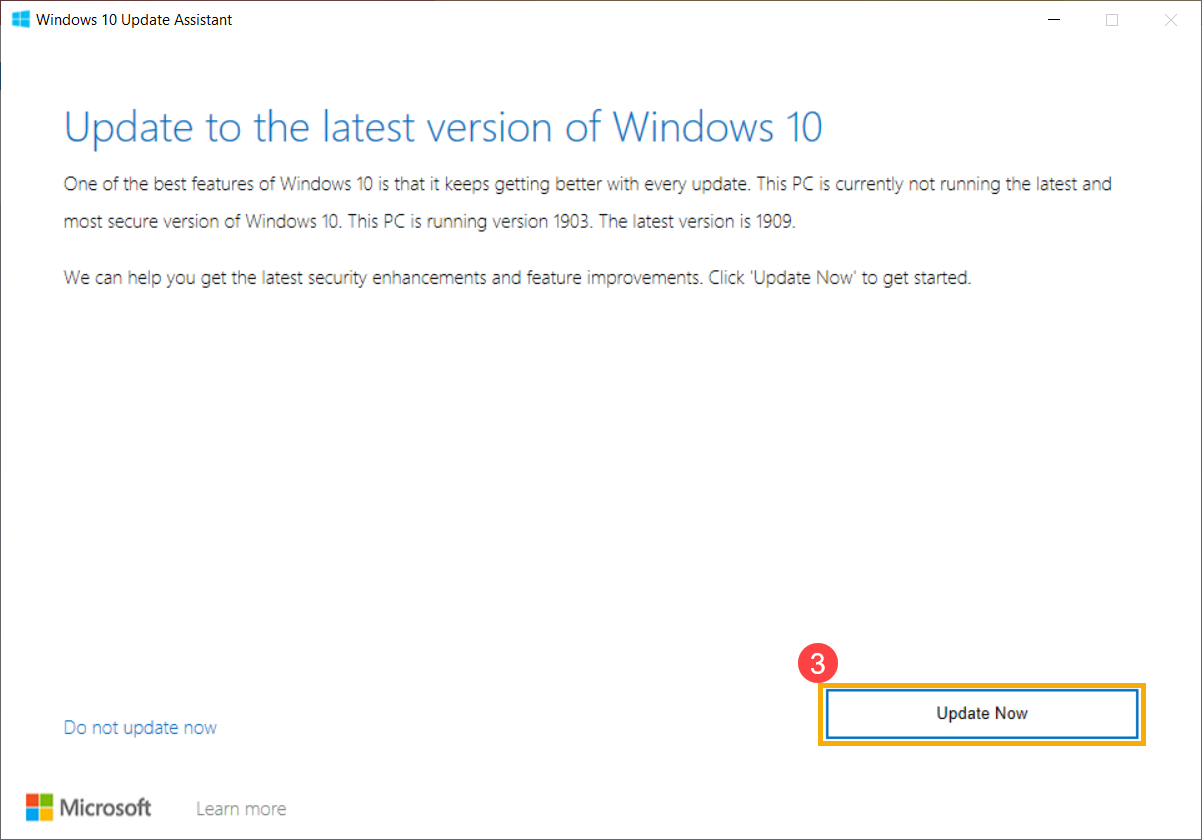Image resolution: width=1202 pixels, height=840 pixels.
Task: Click the Windows logo in the title bar
Action: (20, 19)
